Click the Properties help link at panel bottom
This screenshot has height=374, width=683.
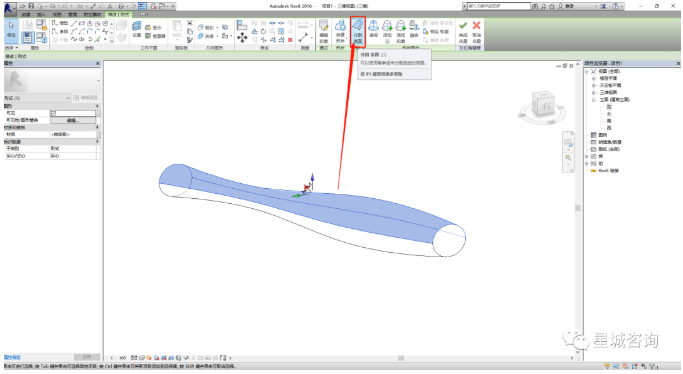[12, 357]
